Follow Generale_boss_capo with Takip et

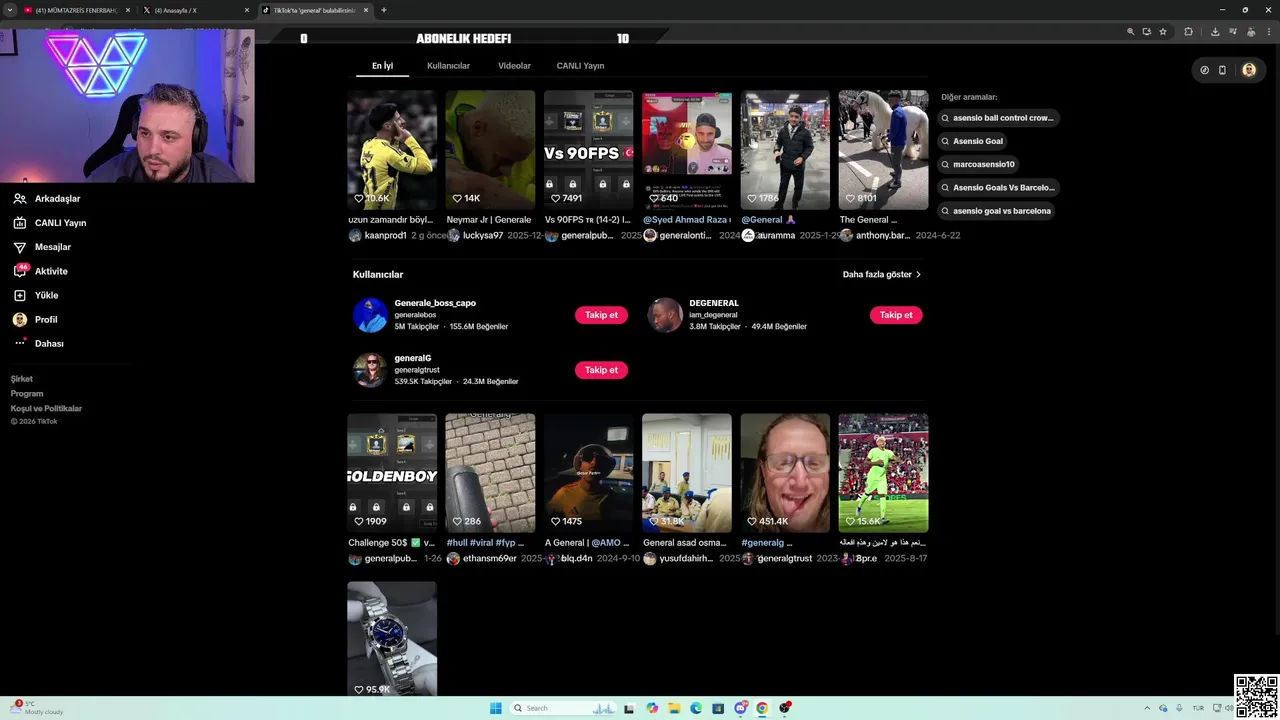(601, 315)
